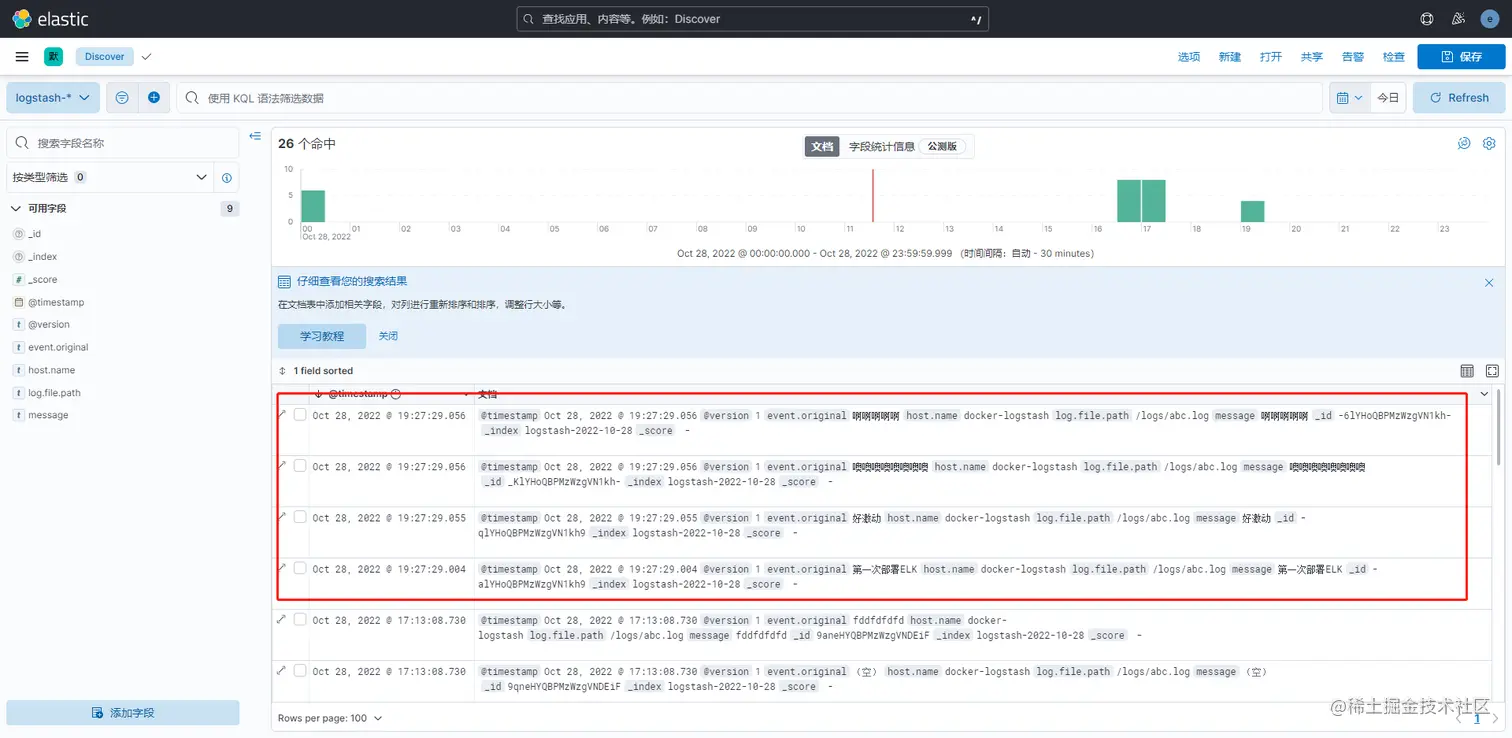Screen dimensions: 1512x738
Task: Click the Discover breadcrumb badge
Action: pyautogui.click(x=104, y=57)
